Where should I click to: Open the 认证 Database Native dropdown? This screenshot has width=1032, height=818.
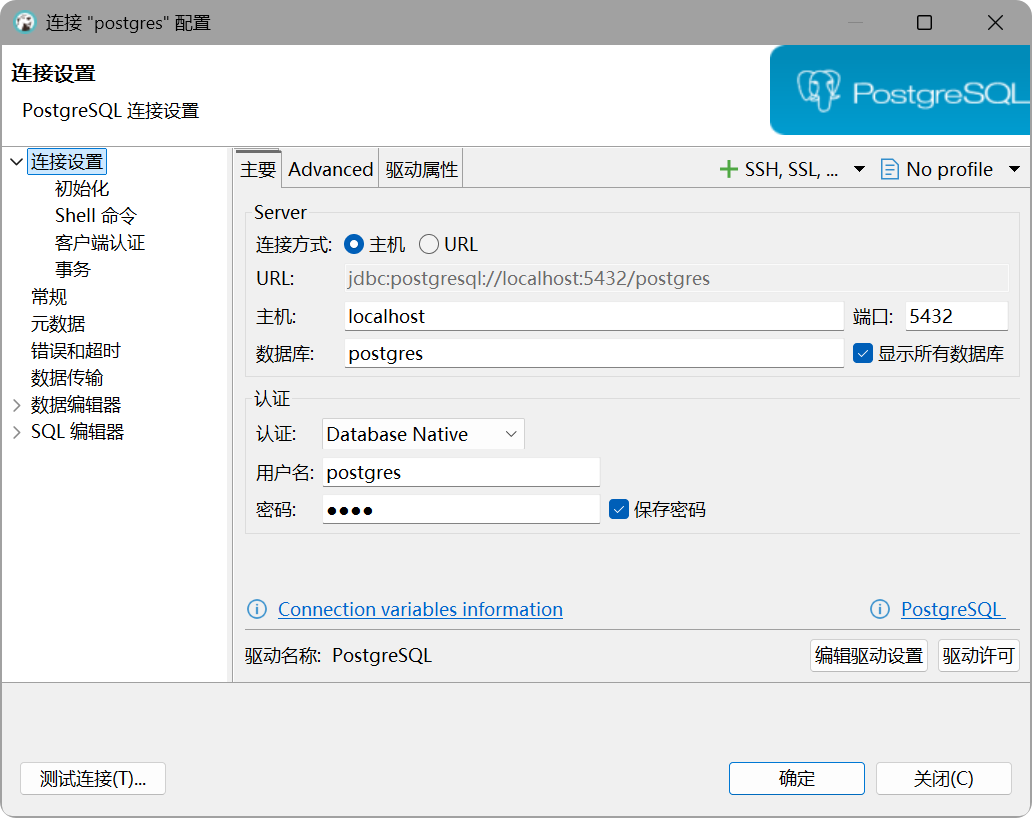pyautogui.click(x=423, y=434)
